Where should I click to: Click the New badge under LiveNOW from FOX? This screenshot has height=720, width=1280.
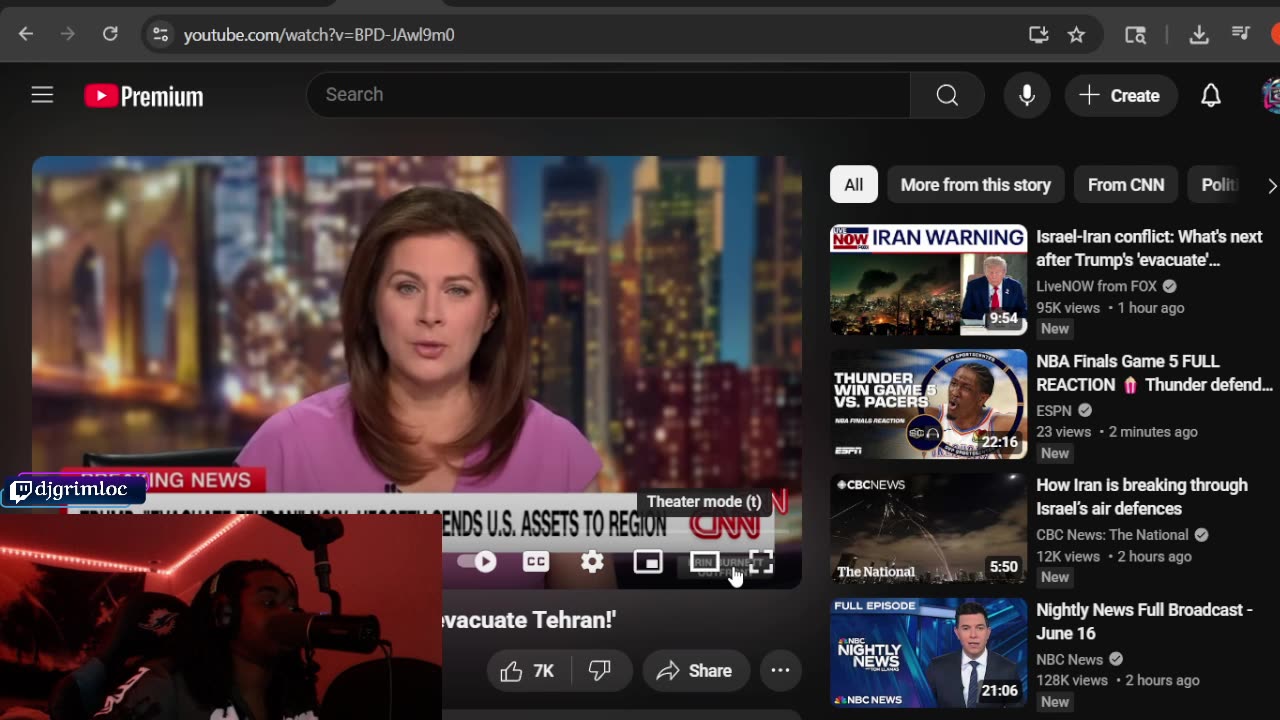[x=1055, y=329]
